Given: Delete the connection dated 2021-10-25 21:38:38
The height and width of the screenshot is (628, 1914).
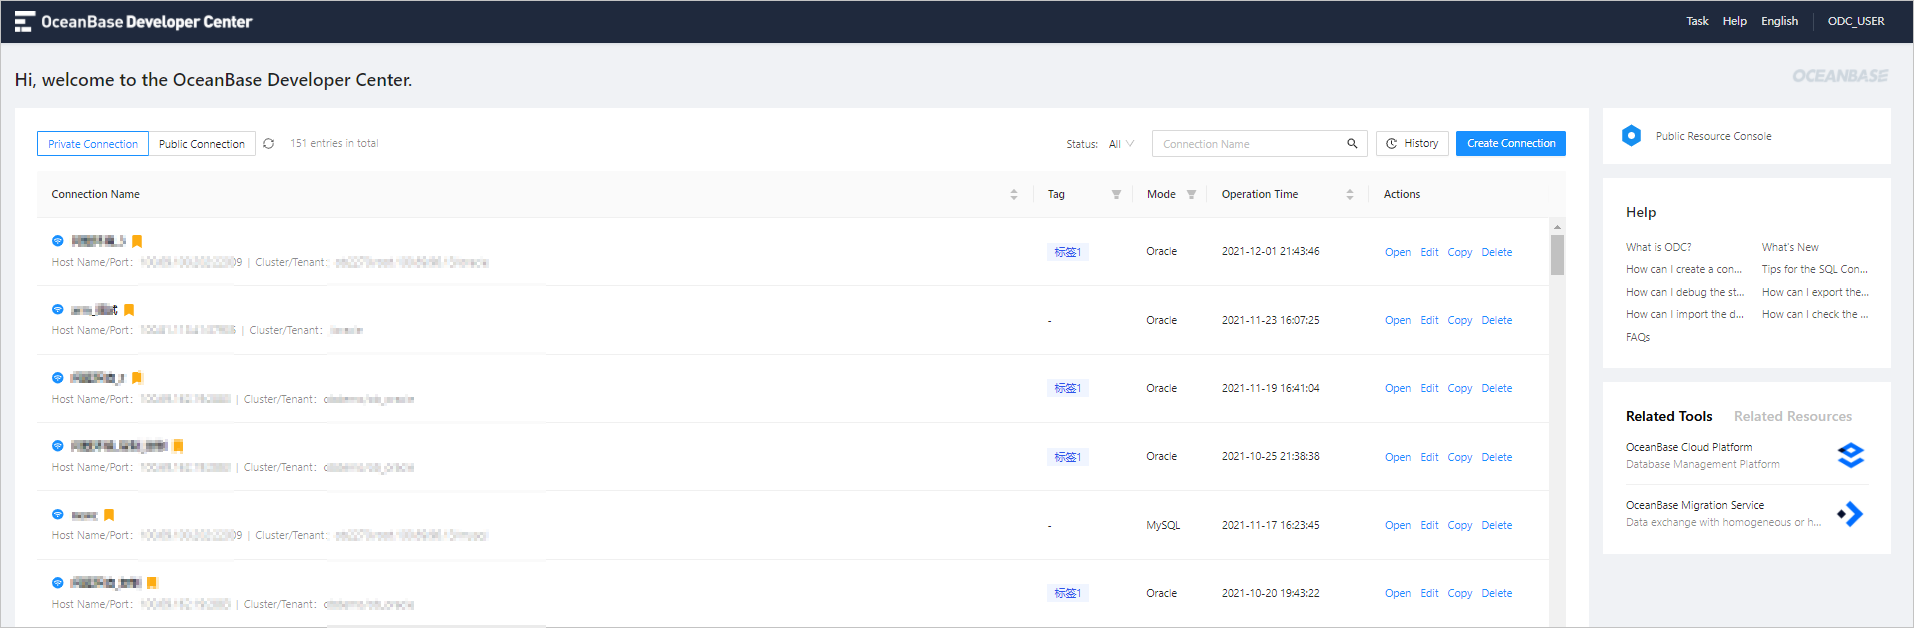Looking at the screenshot, I should pyautogui.click(x=1497, y=457).
